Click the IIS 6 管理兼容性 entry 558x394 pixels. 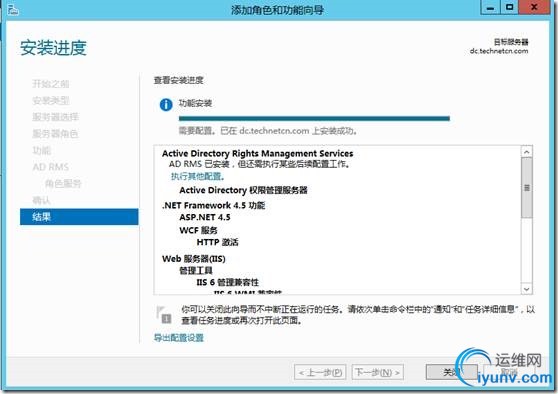[228, 282]
